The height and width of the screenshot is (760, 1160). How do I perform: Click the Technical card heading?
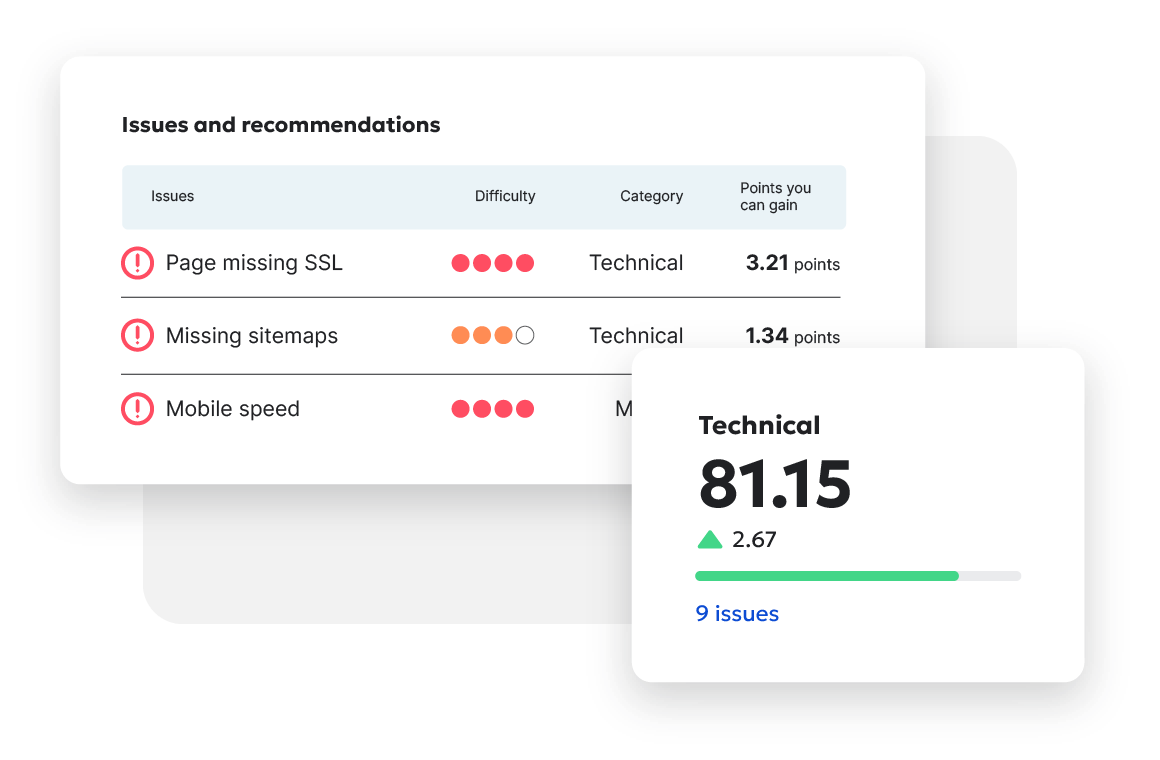point(759,426)
